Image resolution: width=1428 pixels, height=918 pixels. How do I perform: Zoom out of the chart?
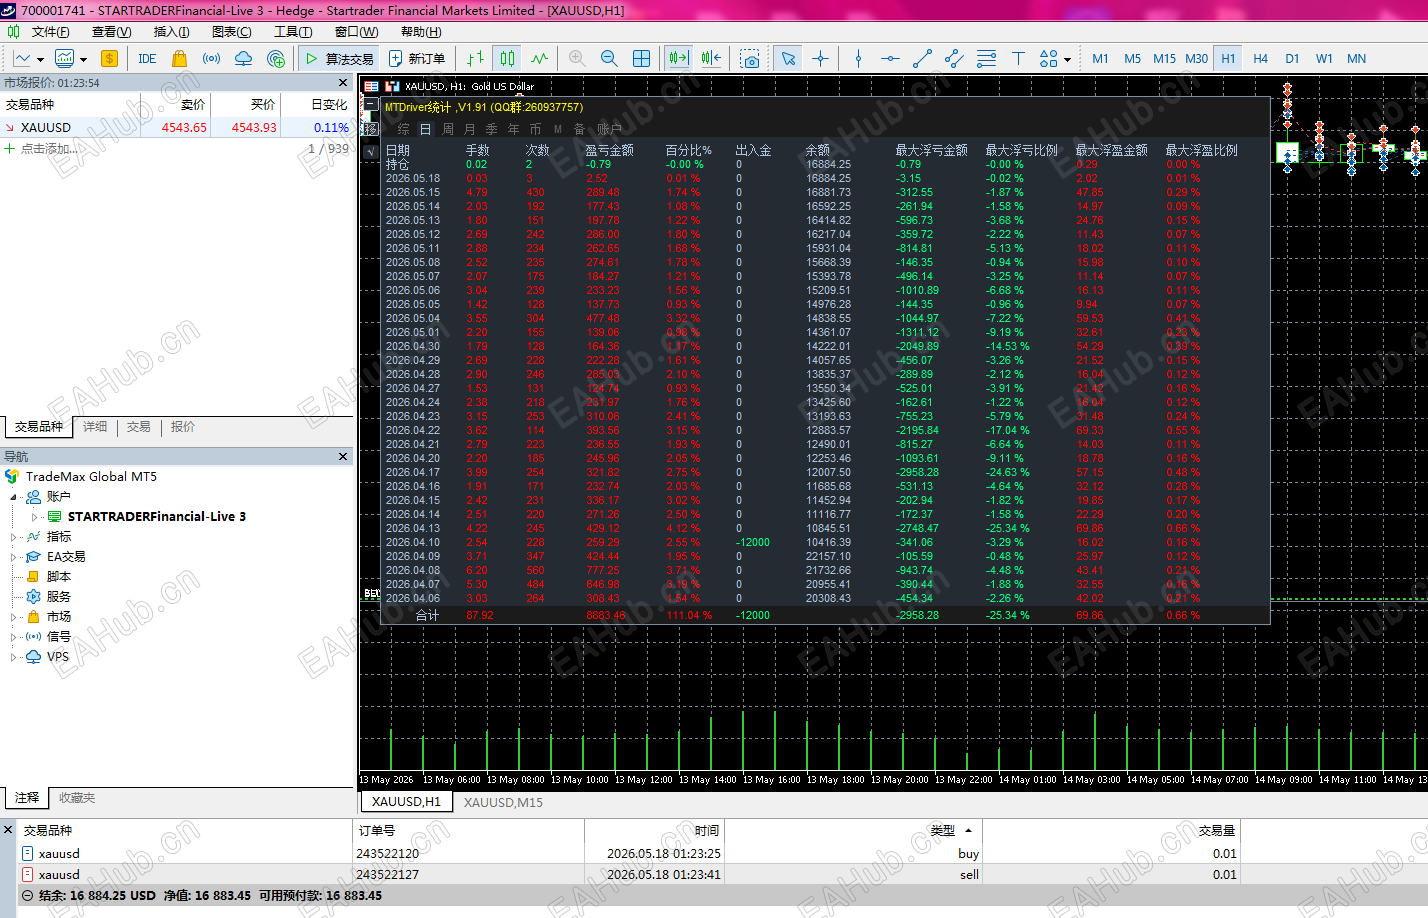(609, 59)
